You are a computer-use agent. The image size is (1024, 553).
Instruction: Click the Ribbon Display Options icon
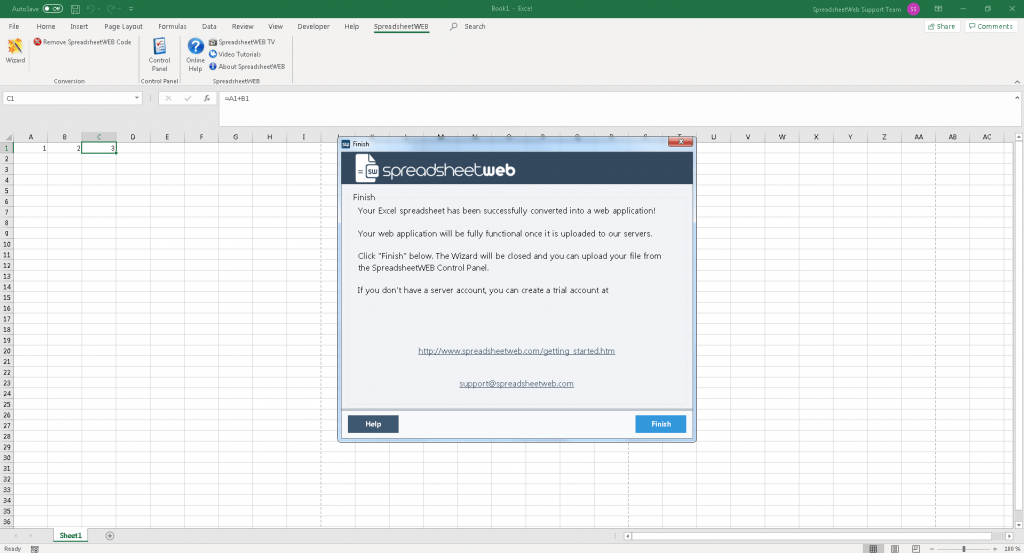[x=938, y=8]
